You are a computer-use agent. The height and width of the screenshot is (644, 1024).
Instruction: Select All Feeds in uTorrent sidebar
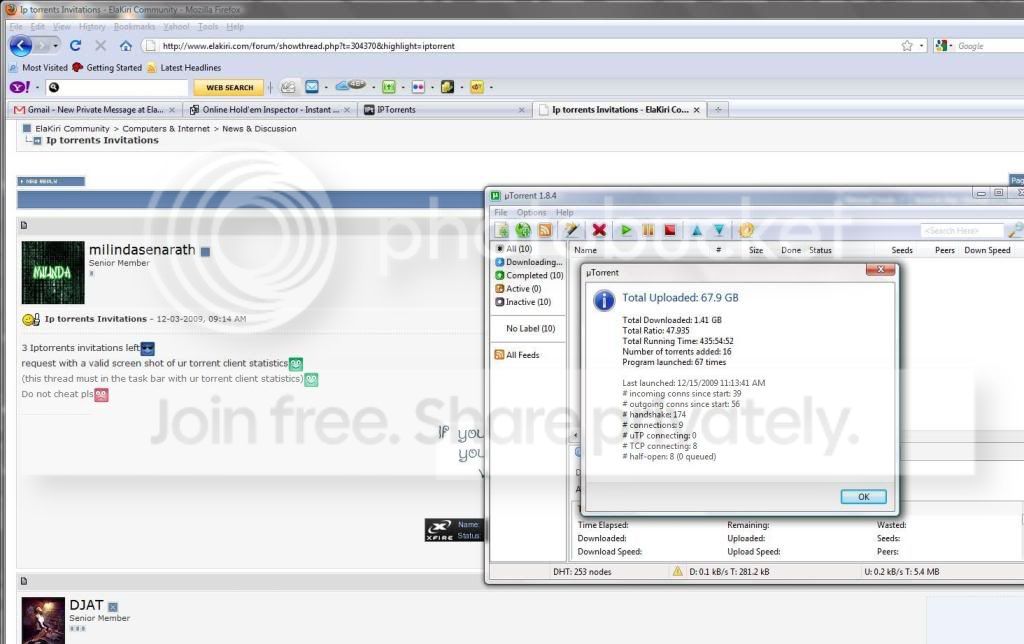tap(517, 355)
